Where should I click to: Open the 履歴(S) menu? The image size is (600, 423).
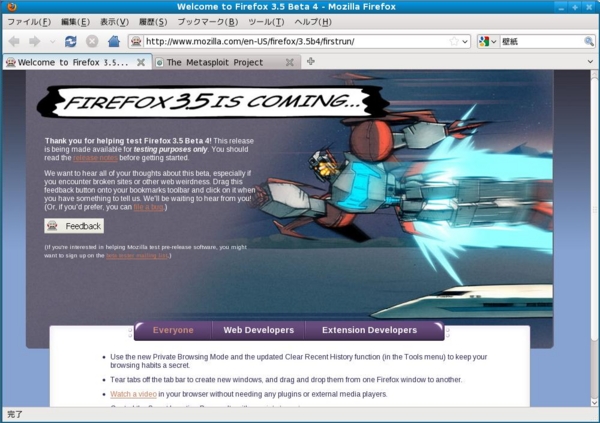[x=153, y=22]
